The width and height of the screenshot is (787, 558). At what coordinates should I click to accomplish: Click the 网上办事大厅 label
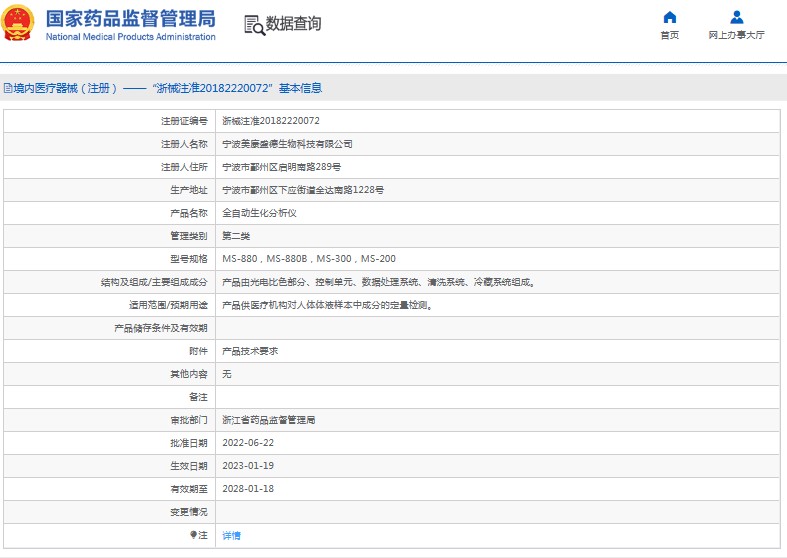click(x=736, y=35)
